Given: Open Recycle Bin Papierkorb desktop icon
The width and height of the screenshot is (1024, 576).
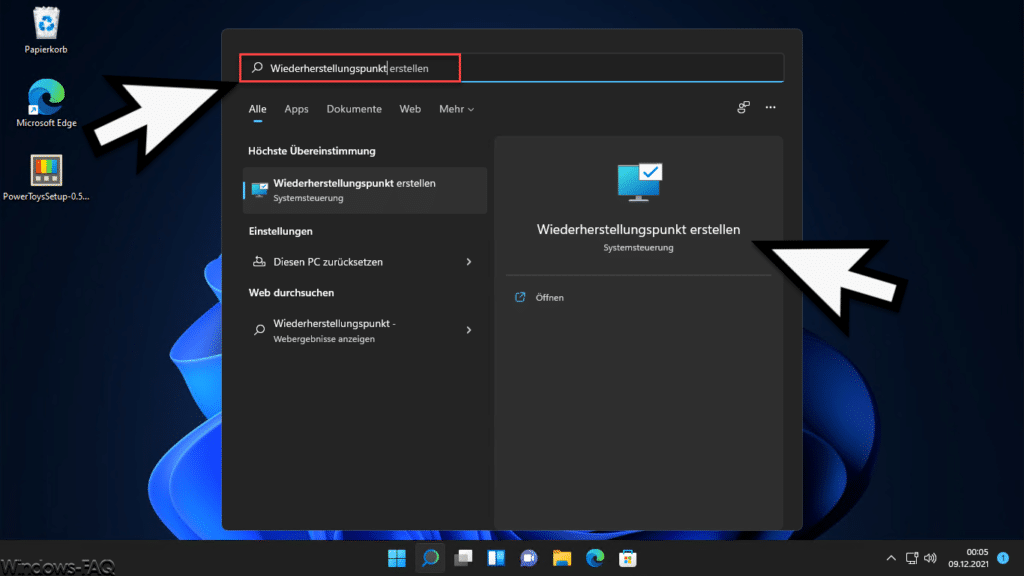Looking at the screenshot, I should click(x=46, y=30).
